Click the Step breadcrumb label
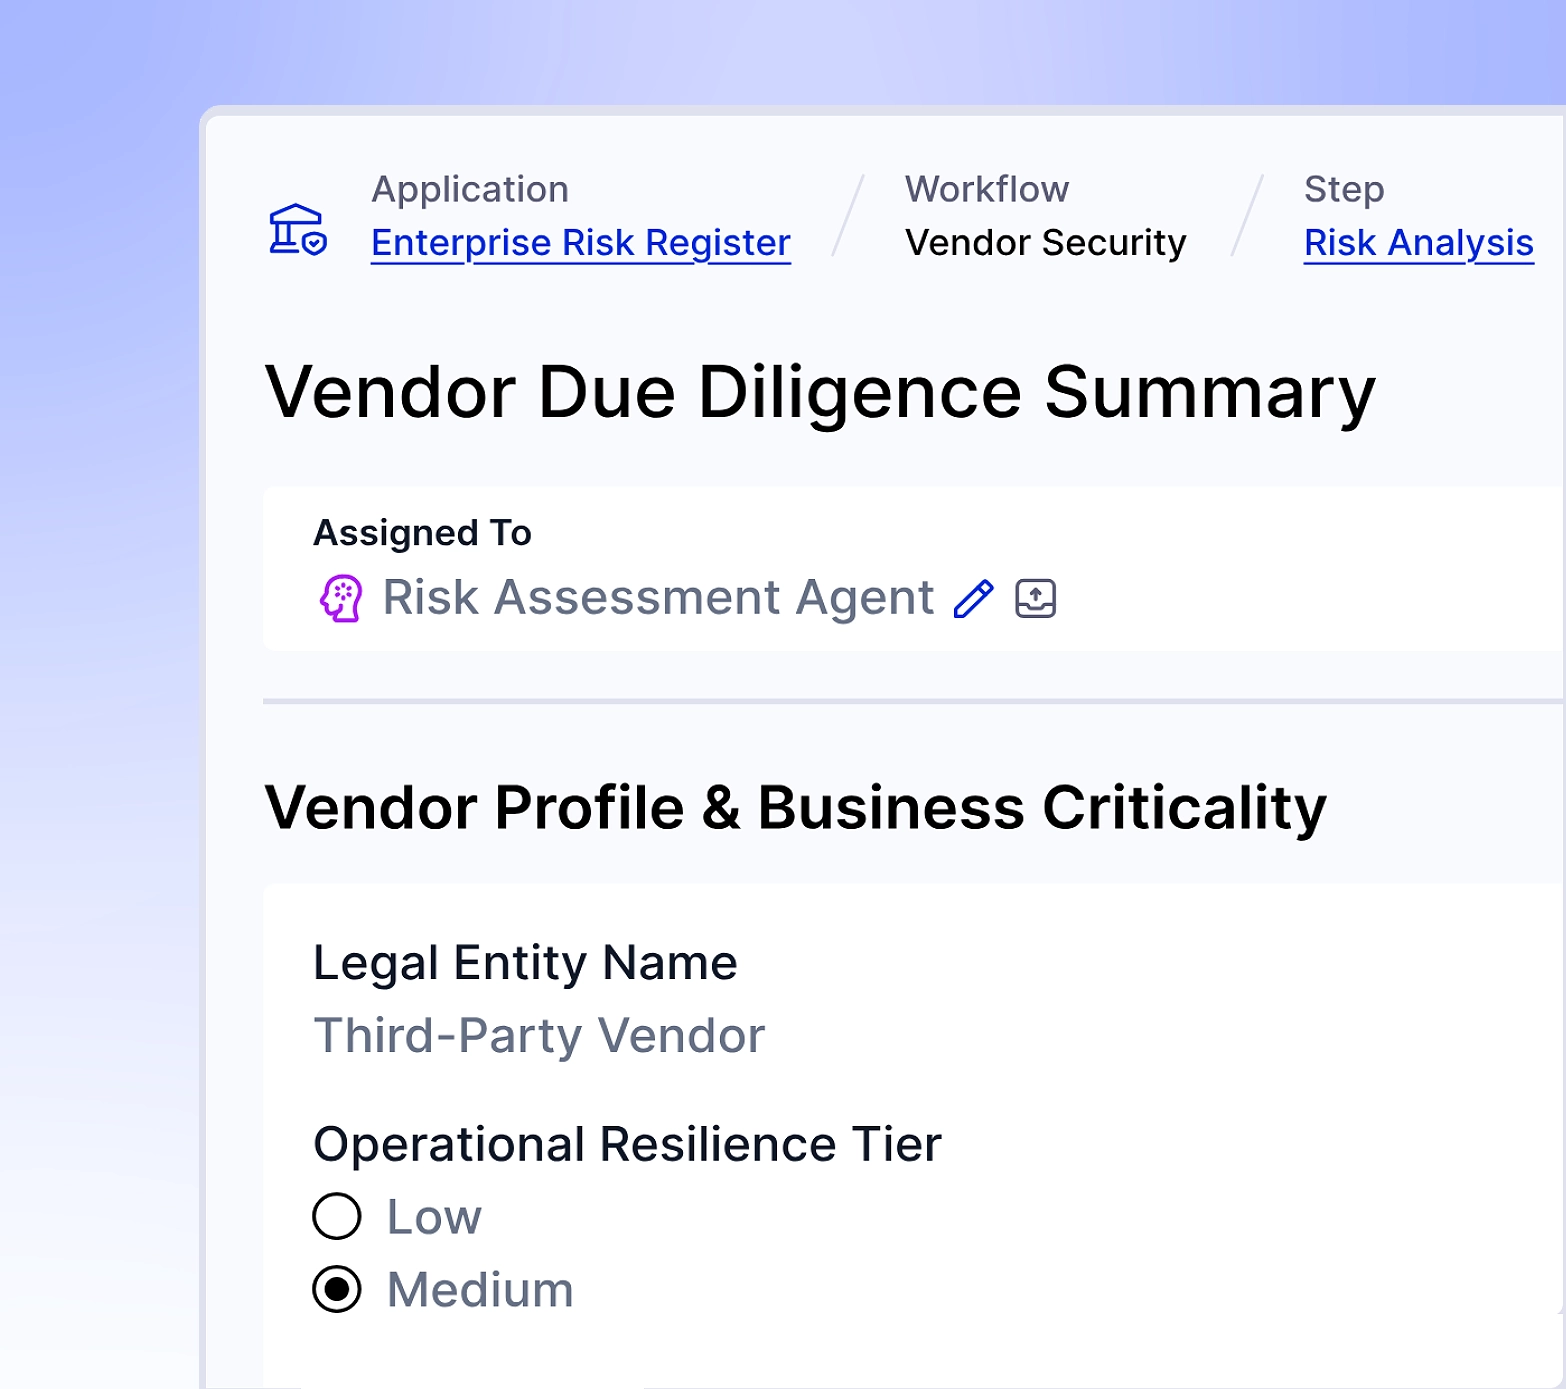This screenshot has height=1389, width=1566. (1344, 189)
